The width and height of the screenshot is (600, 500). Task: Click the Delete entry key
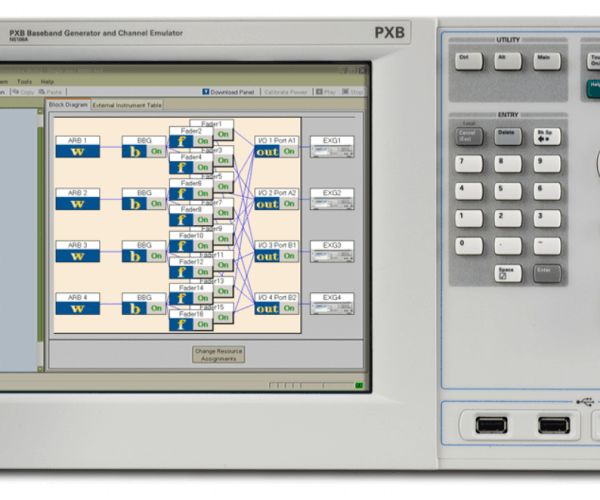point(508,137)
